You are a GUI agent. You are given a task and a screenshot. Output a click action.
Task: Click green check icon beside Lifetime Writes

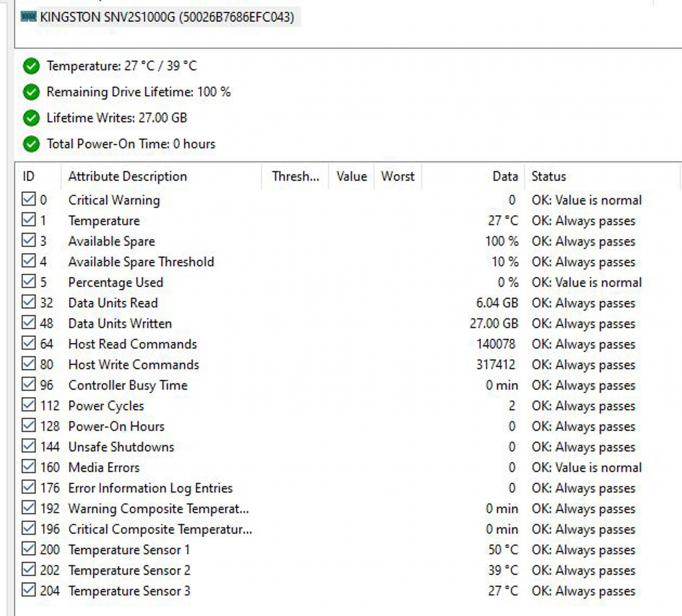click(x=31, y=118)
